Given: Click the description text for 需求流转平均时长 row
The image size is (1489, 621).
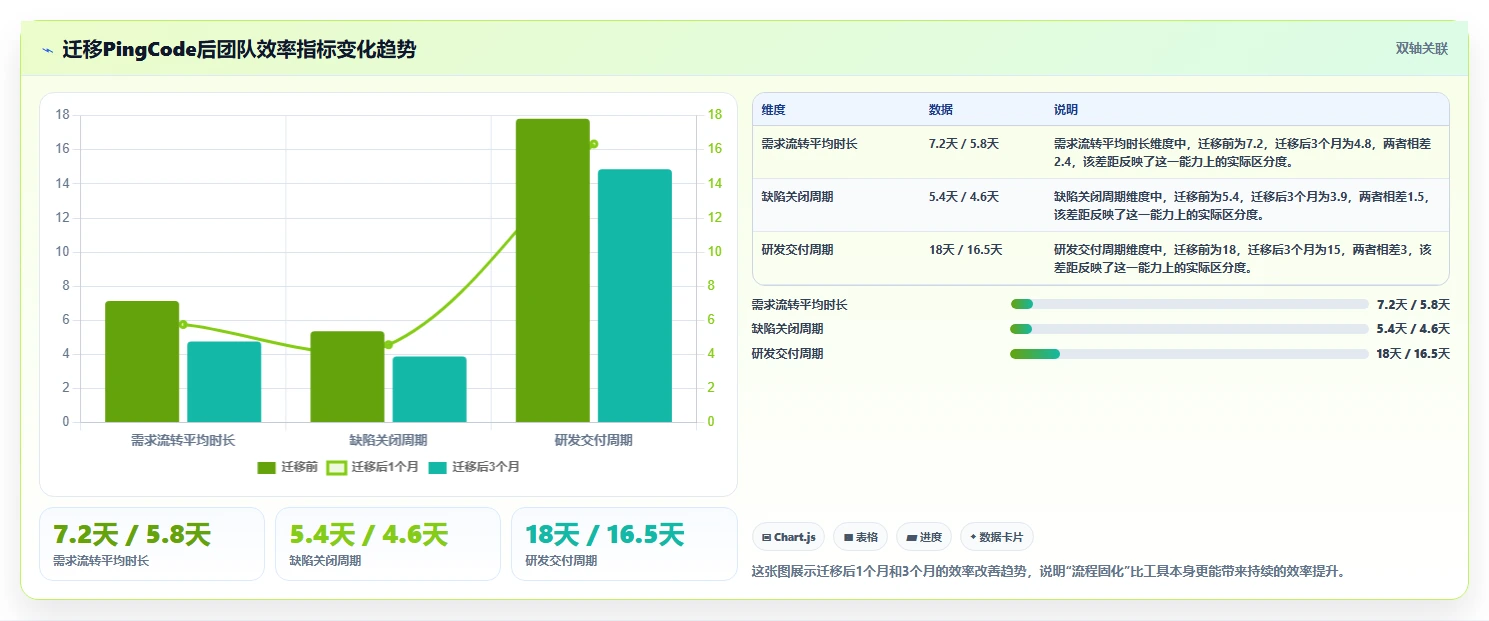Looking at the screenshot, I should pyautogui.click(x=1243, y=152).
